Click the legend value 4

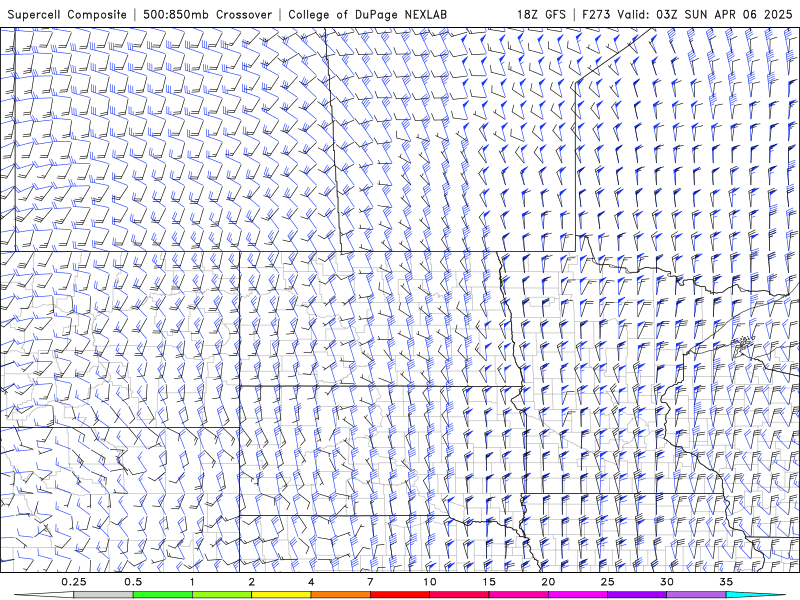[x=311, y=582]
